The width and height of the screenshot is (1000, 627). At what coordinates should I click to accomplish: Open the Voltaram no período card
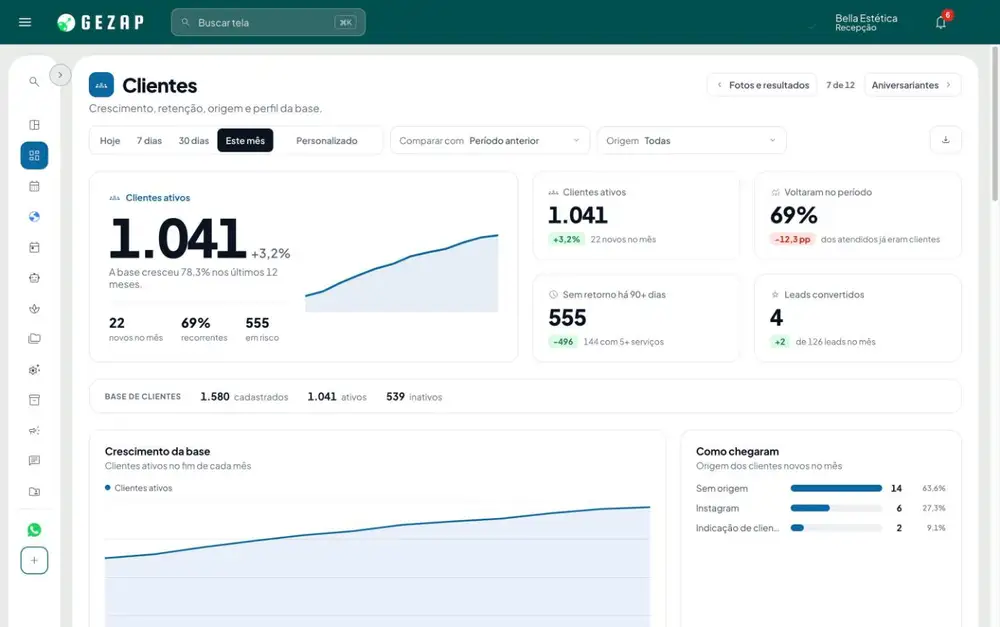point(858,216)
